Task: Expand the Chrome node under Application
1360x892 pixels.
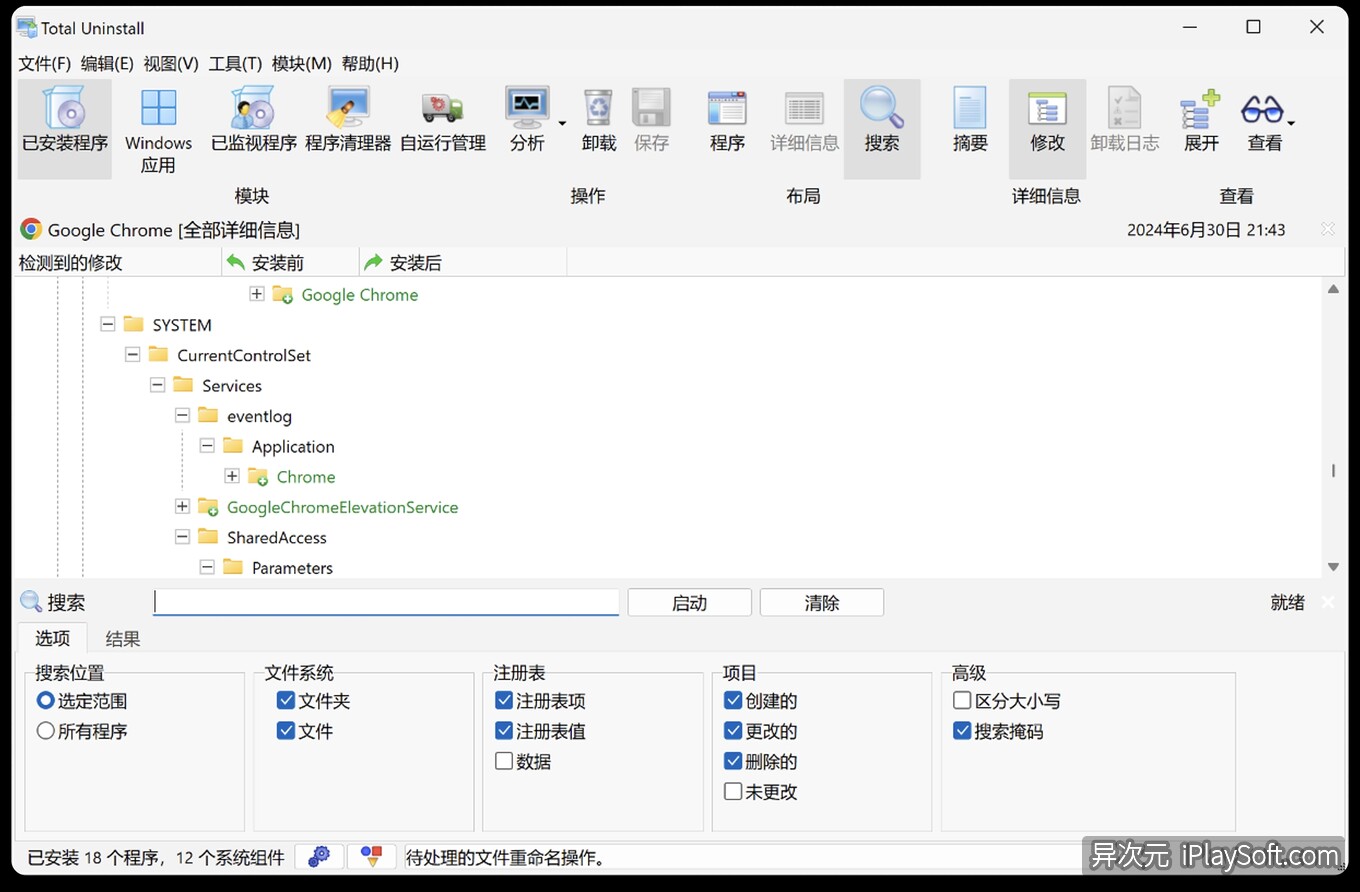Action: (231, 476)
